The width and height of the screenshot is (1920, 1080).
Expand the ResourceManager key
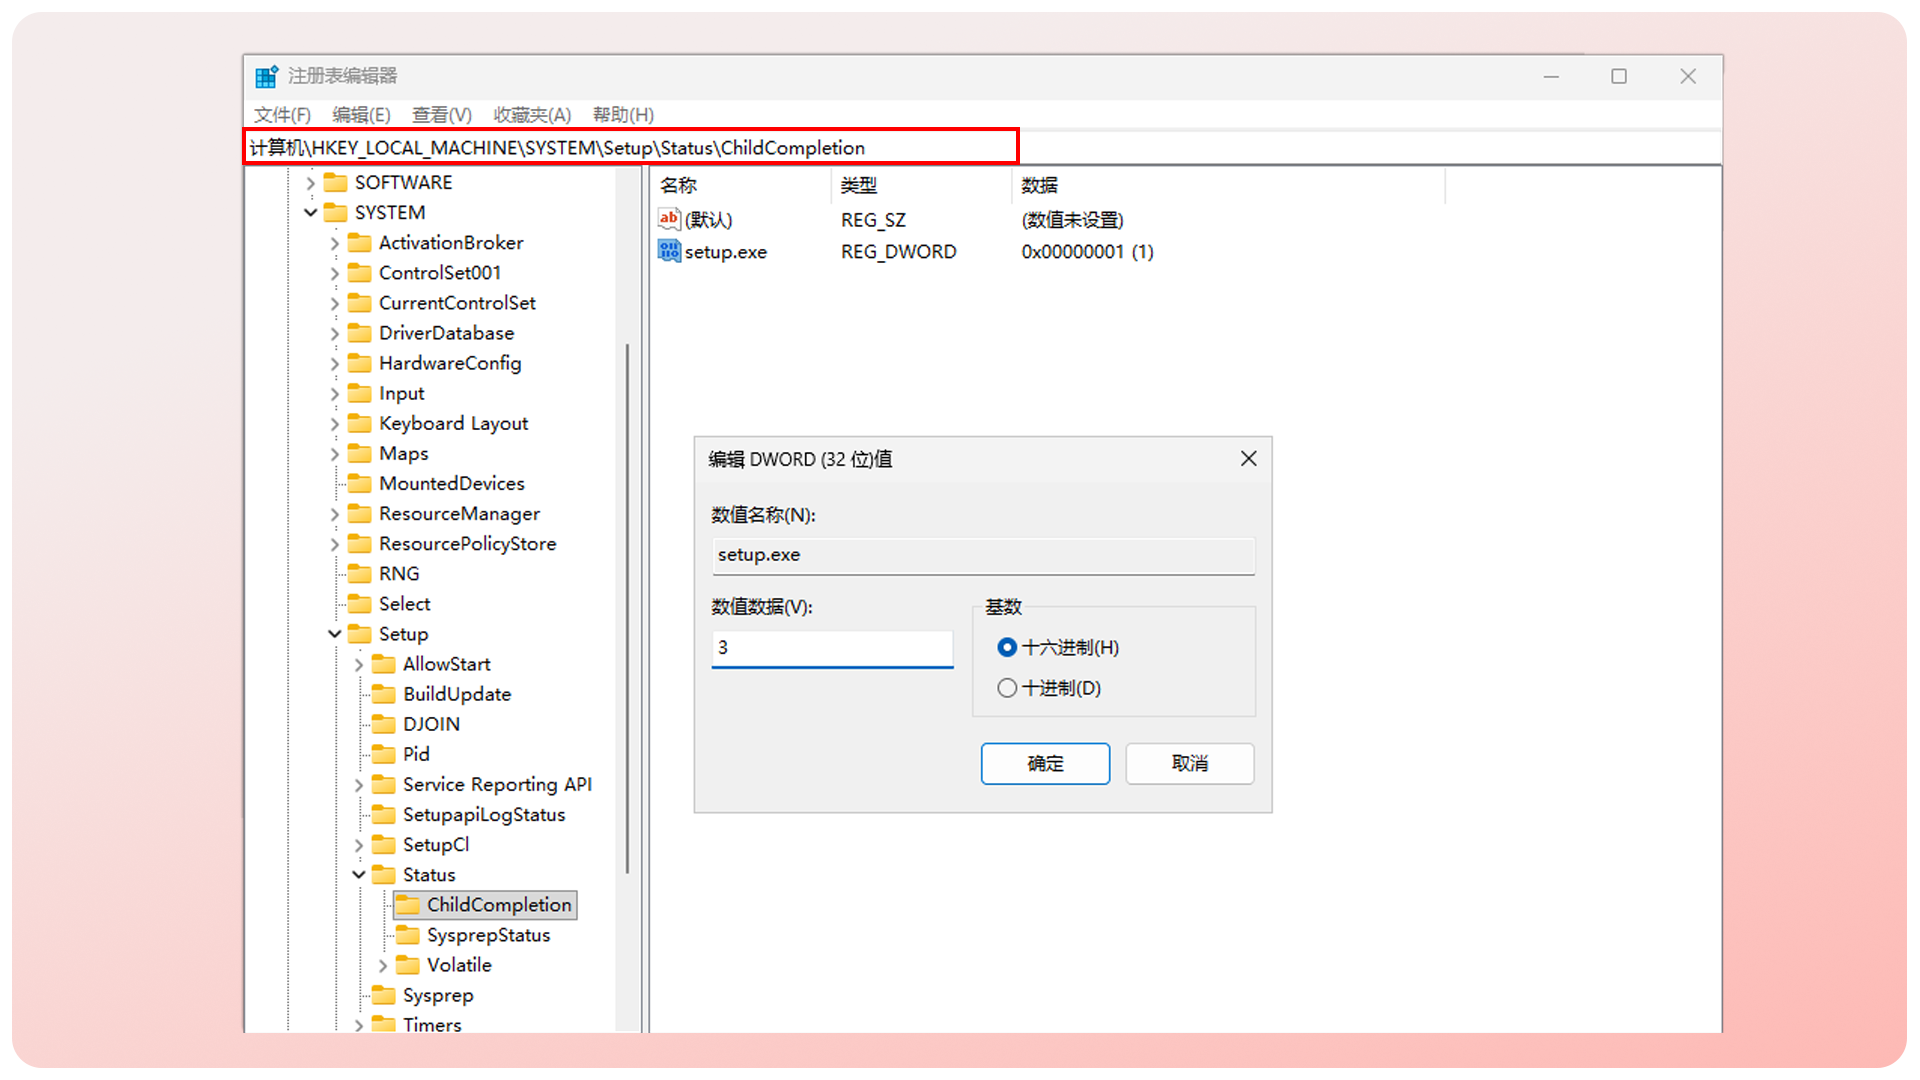point(335,514)
